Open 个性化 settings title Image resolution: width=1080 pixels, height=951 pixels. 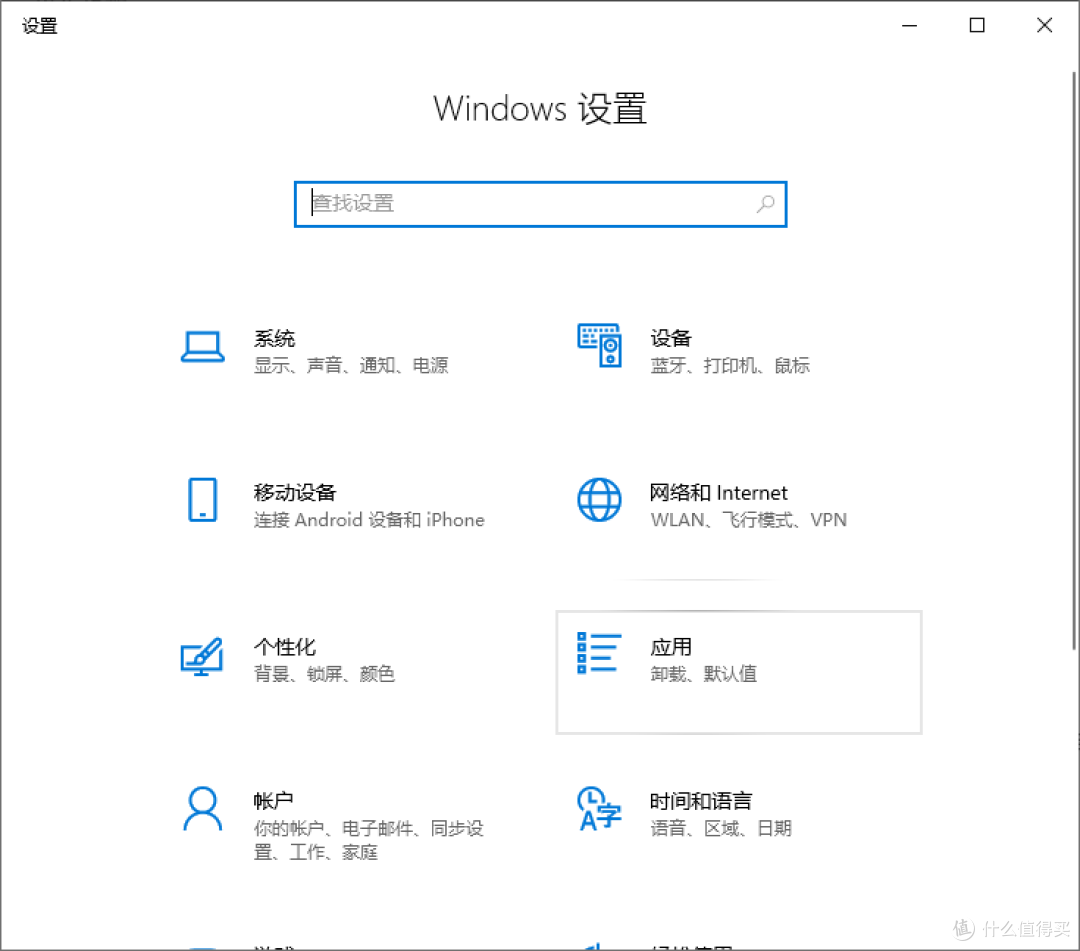[x=284, y=647]
